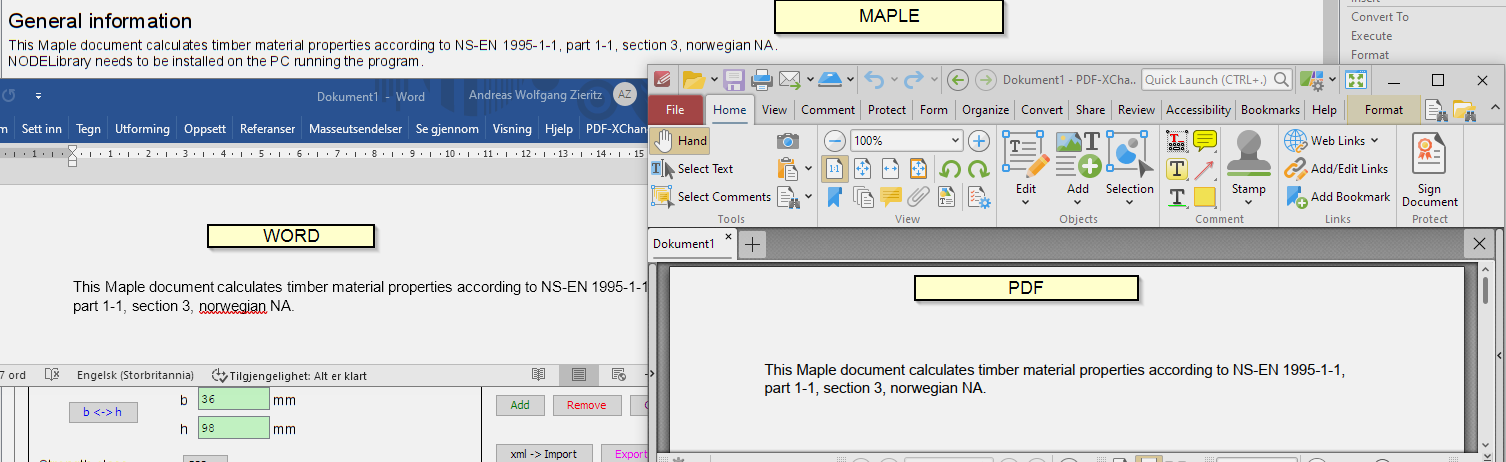1506x462 pixels.
Task: Expand the Web Links dropdown
Action: (x=1374, y=141)
